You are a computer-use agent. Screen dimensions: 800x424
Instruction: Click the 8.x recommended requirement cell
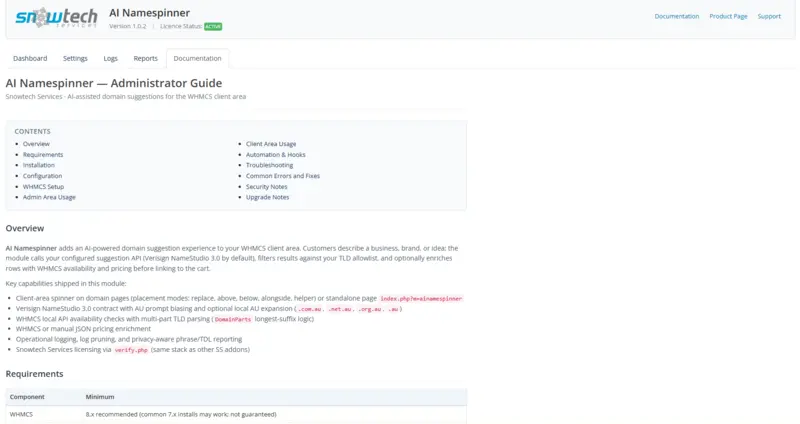[181, 414]
